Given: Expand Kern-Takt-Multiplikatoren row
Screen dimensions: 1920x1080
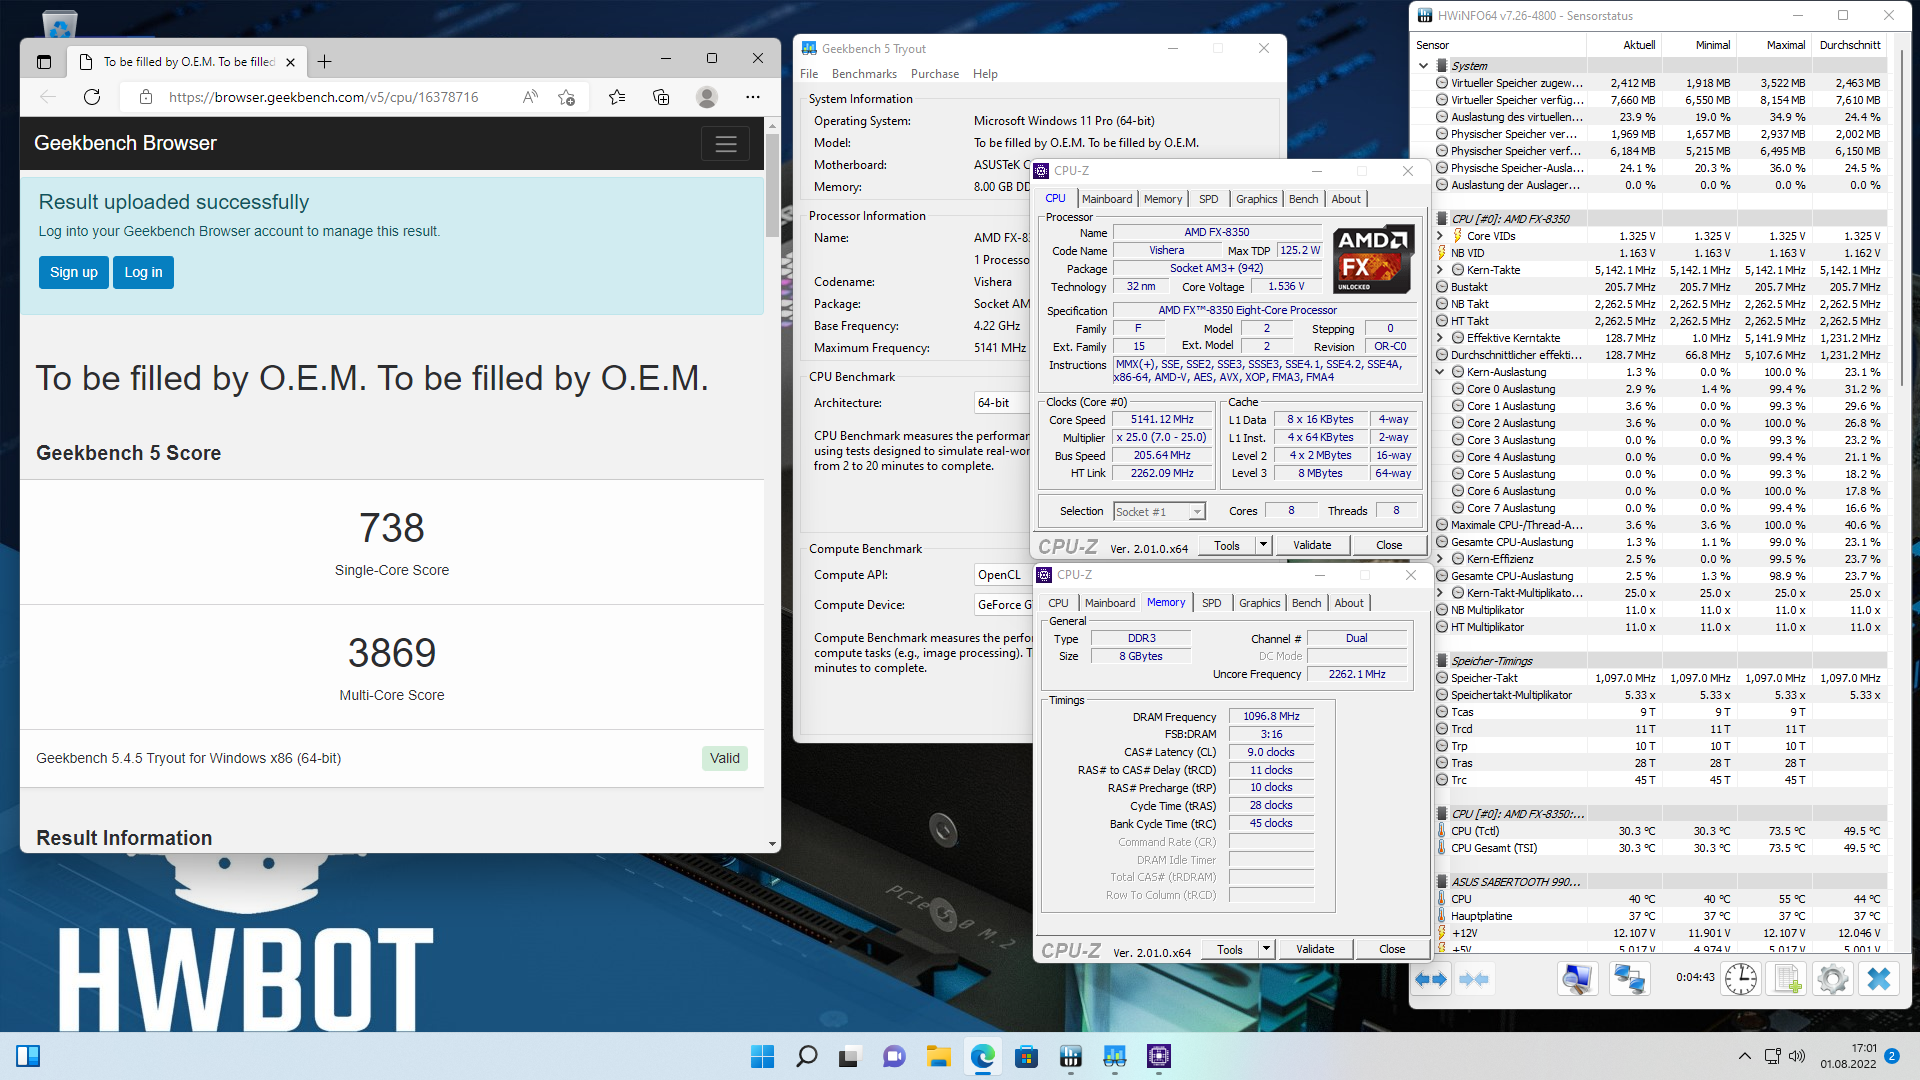Looking at the screenshot, I should pyautogui.click(x=1440, y=593).
